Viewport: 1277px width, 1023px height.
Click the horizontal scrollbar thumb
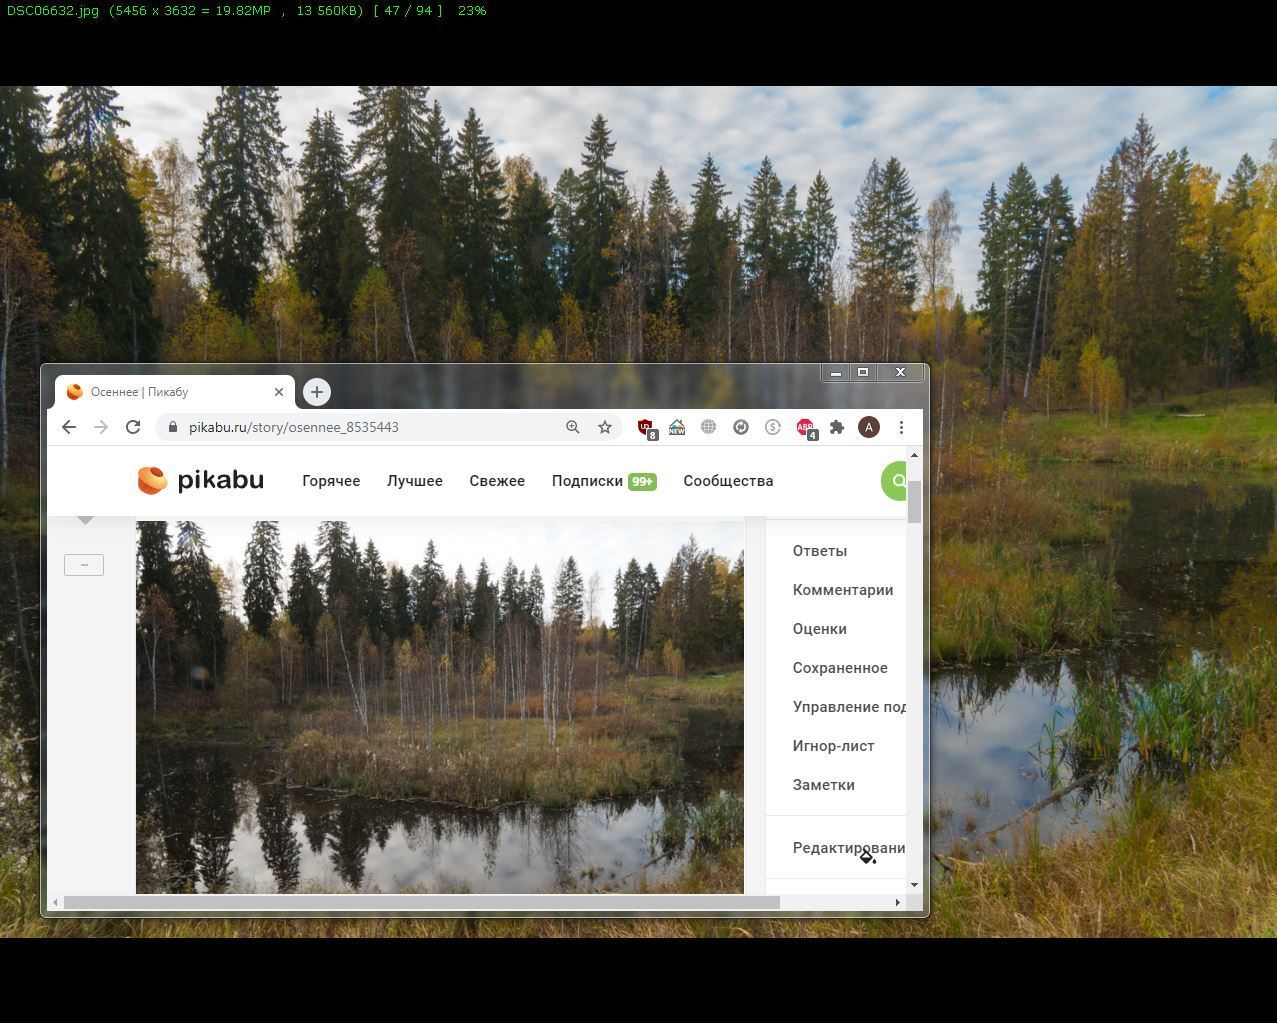click(421, 902)
